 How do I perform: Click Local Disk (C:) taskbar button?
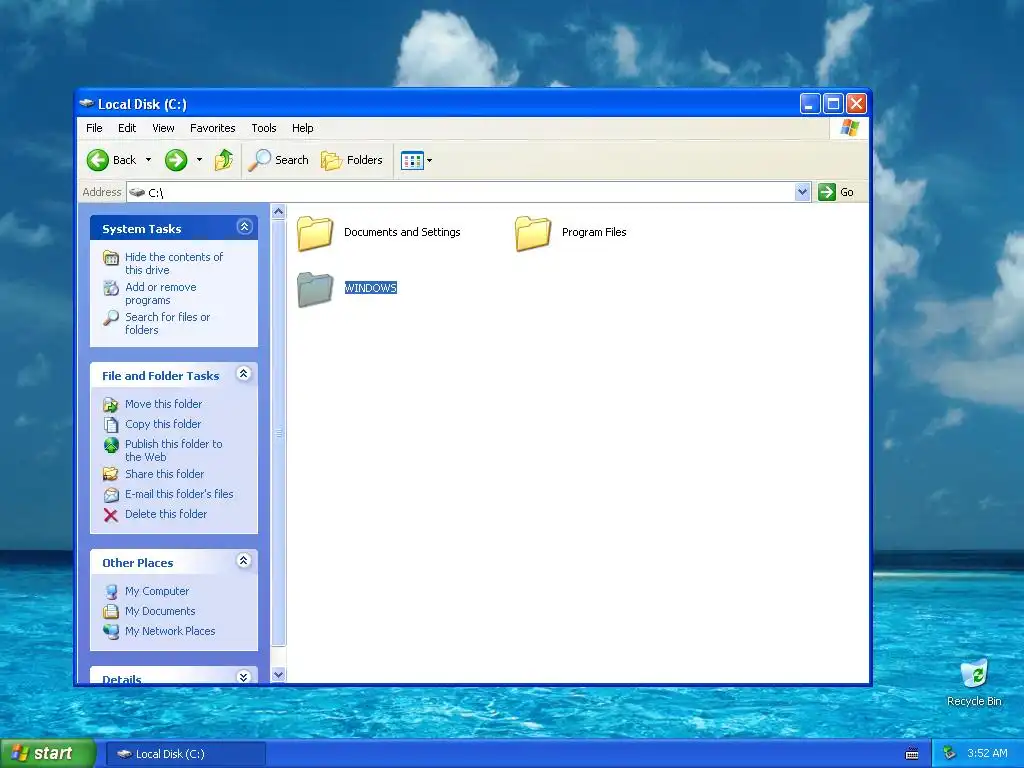[185, 754]
